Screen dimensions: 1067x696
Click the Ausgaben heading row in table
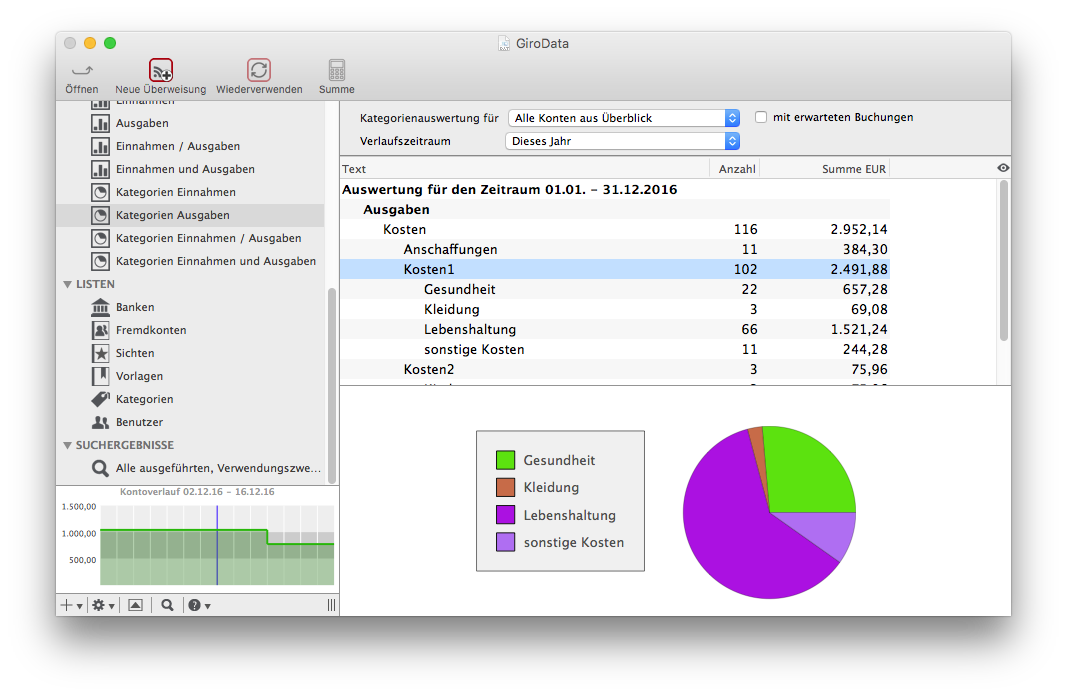coord(615,210)
